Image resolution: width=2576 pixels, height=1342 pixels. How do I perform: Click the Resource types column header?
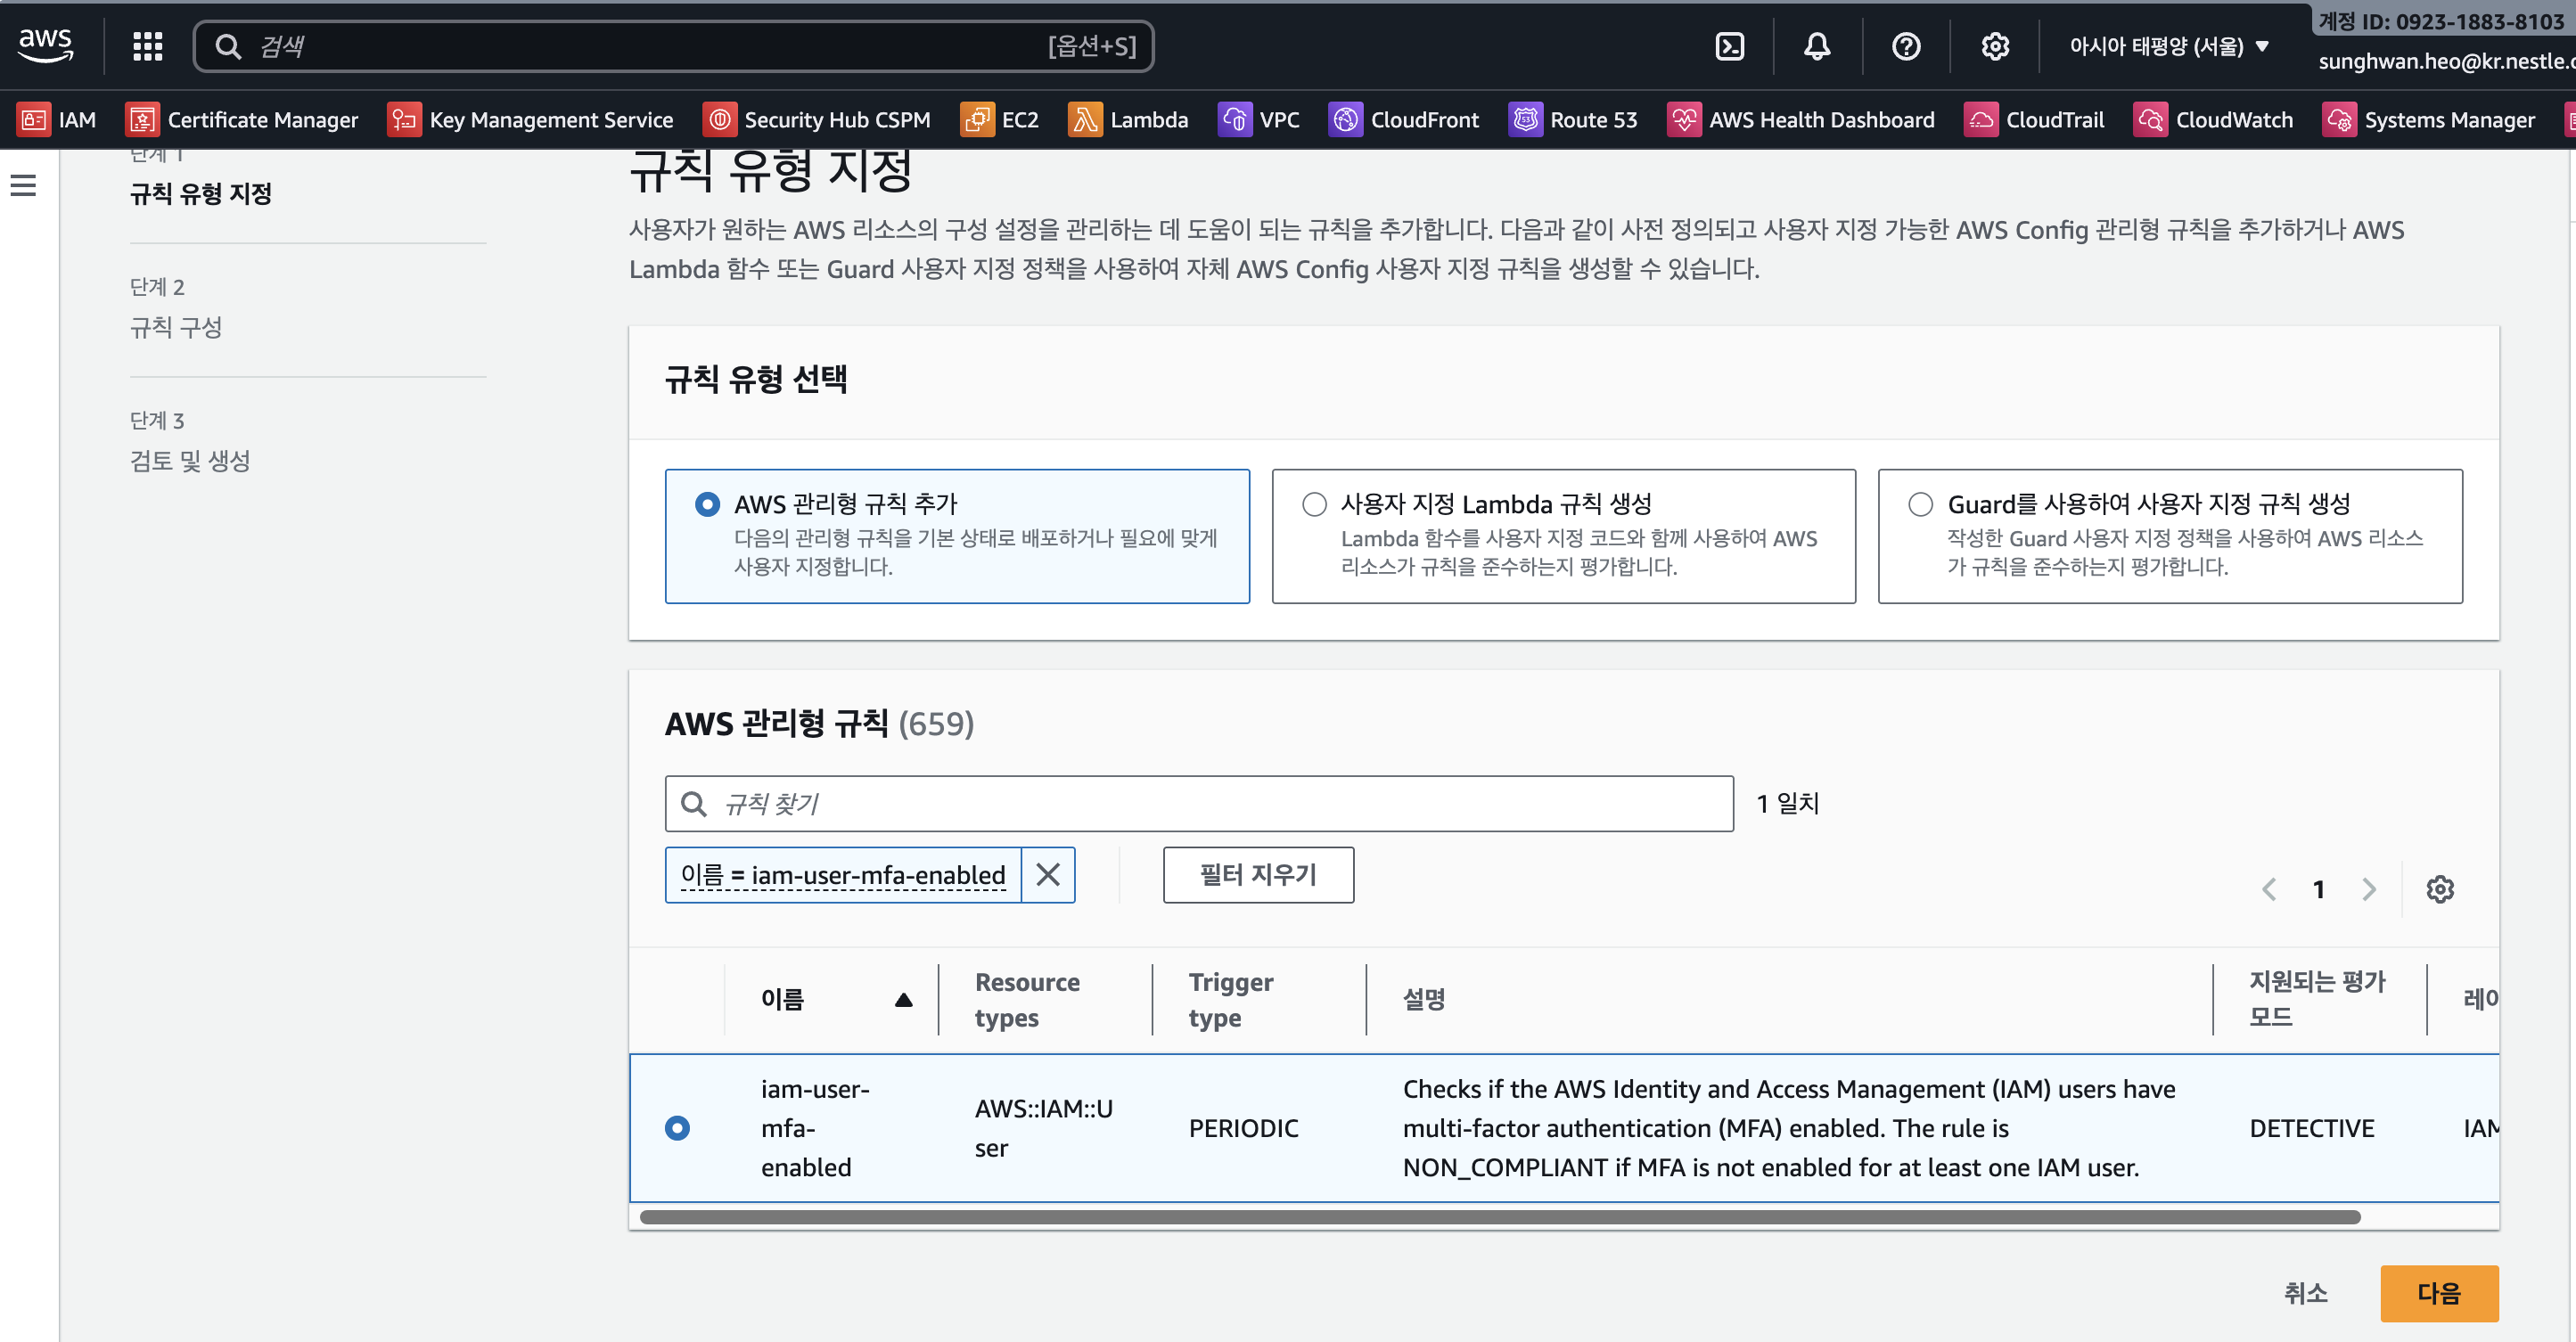(x=1027, y=1000)
